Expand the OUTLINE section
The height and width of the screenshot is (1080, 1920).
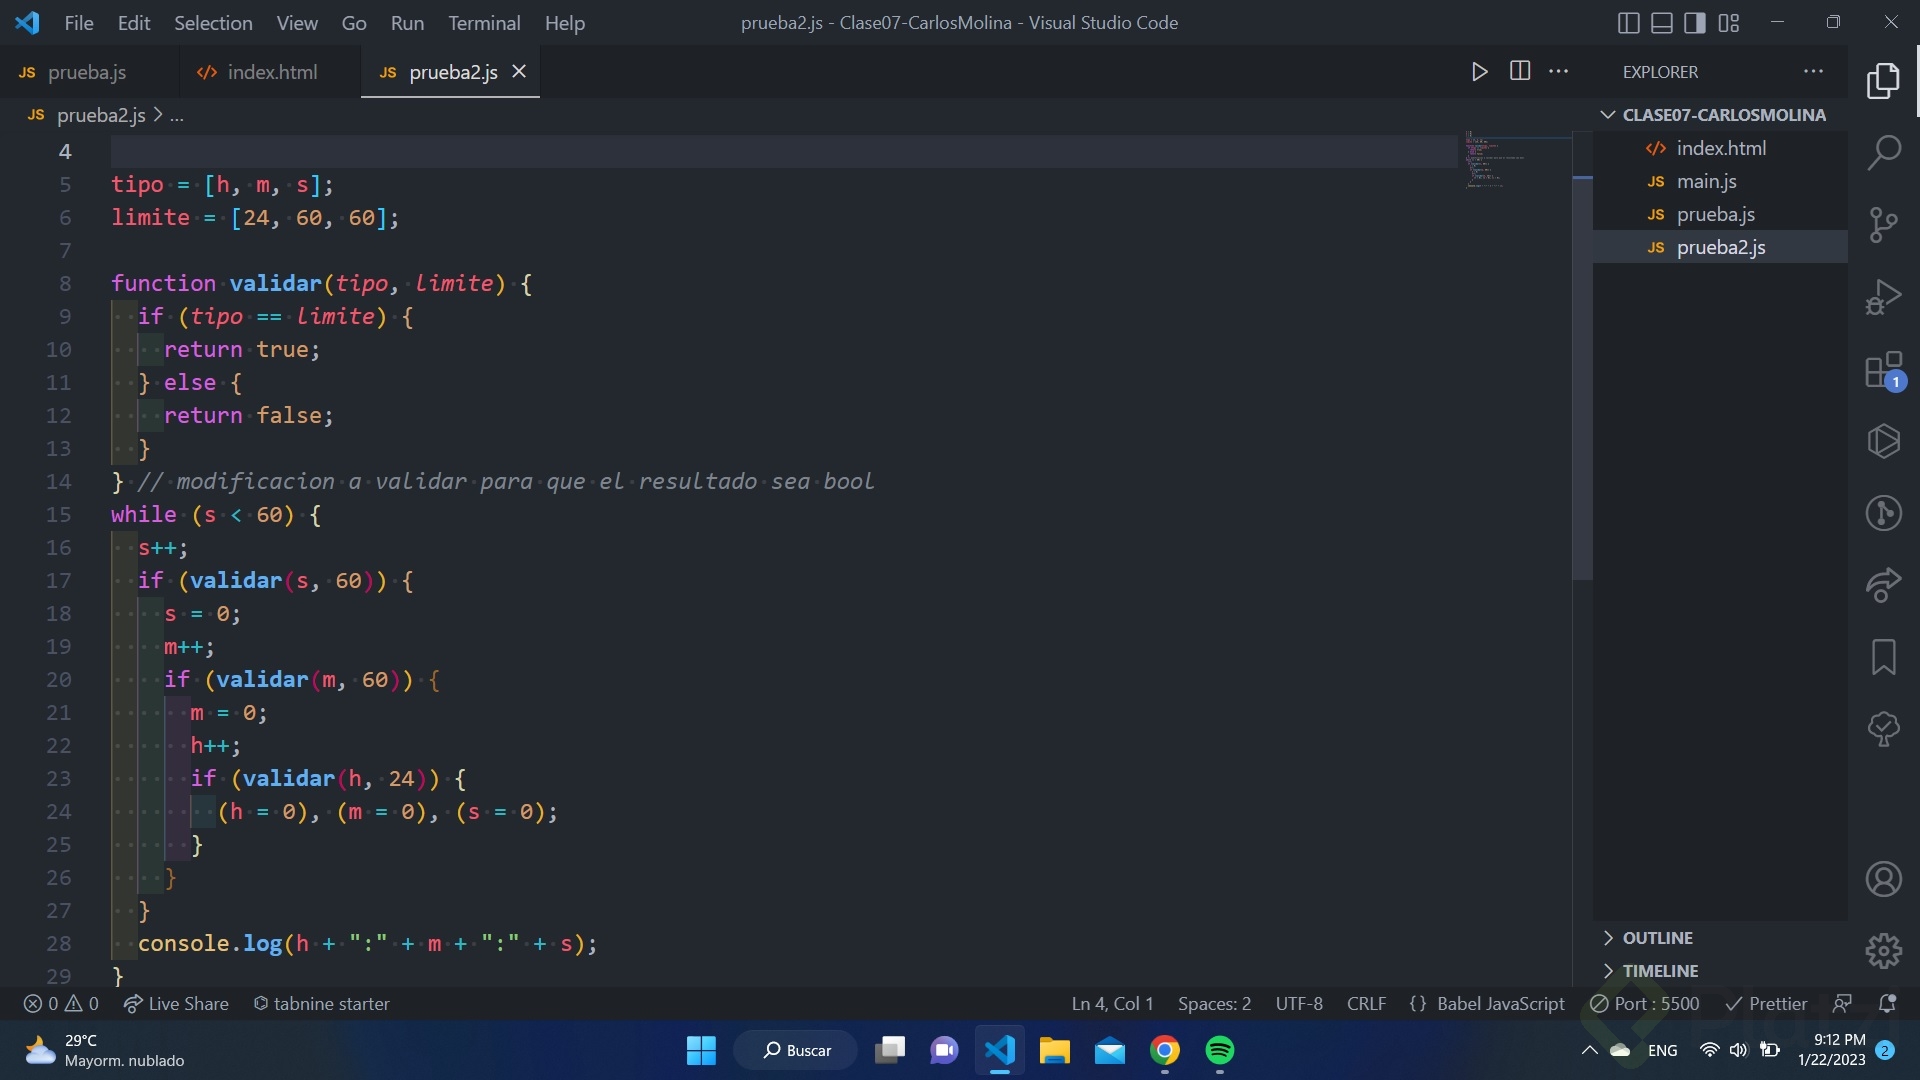pyautogui.click(x=1720, y=938)
